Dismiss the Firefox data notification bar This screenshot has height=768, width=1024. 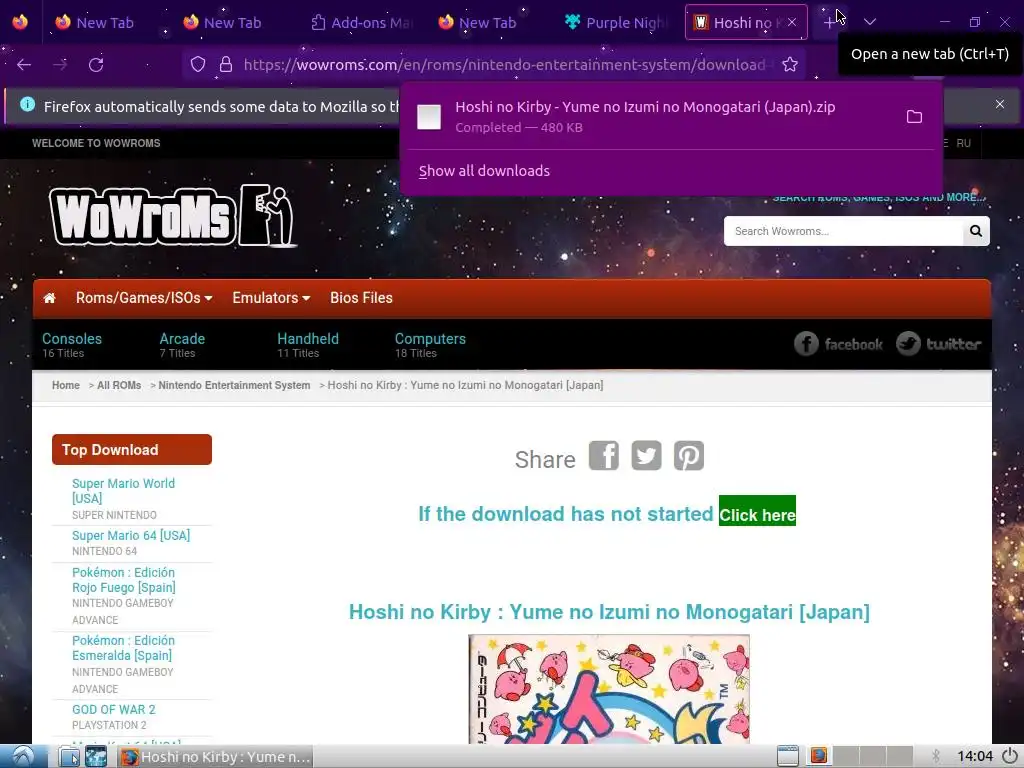[1000, 104]
